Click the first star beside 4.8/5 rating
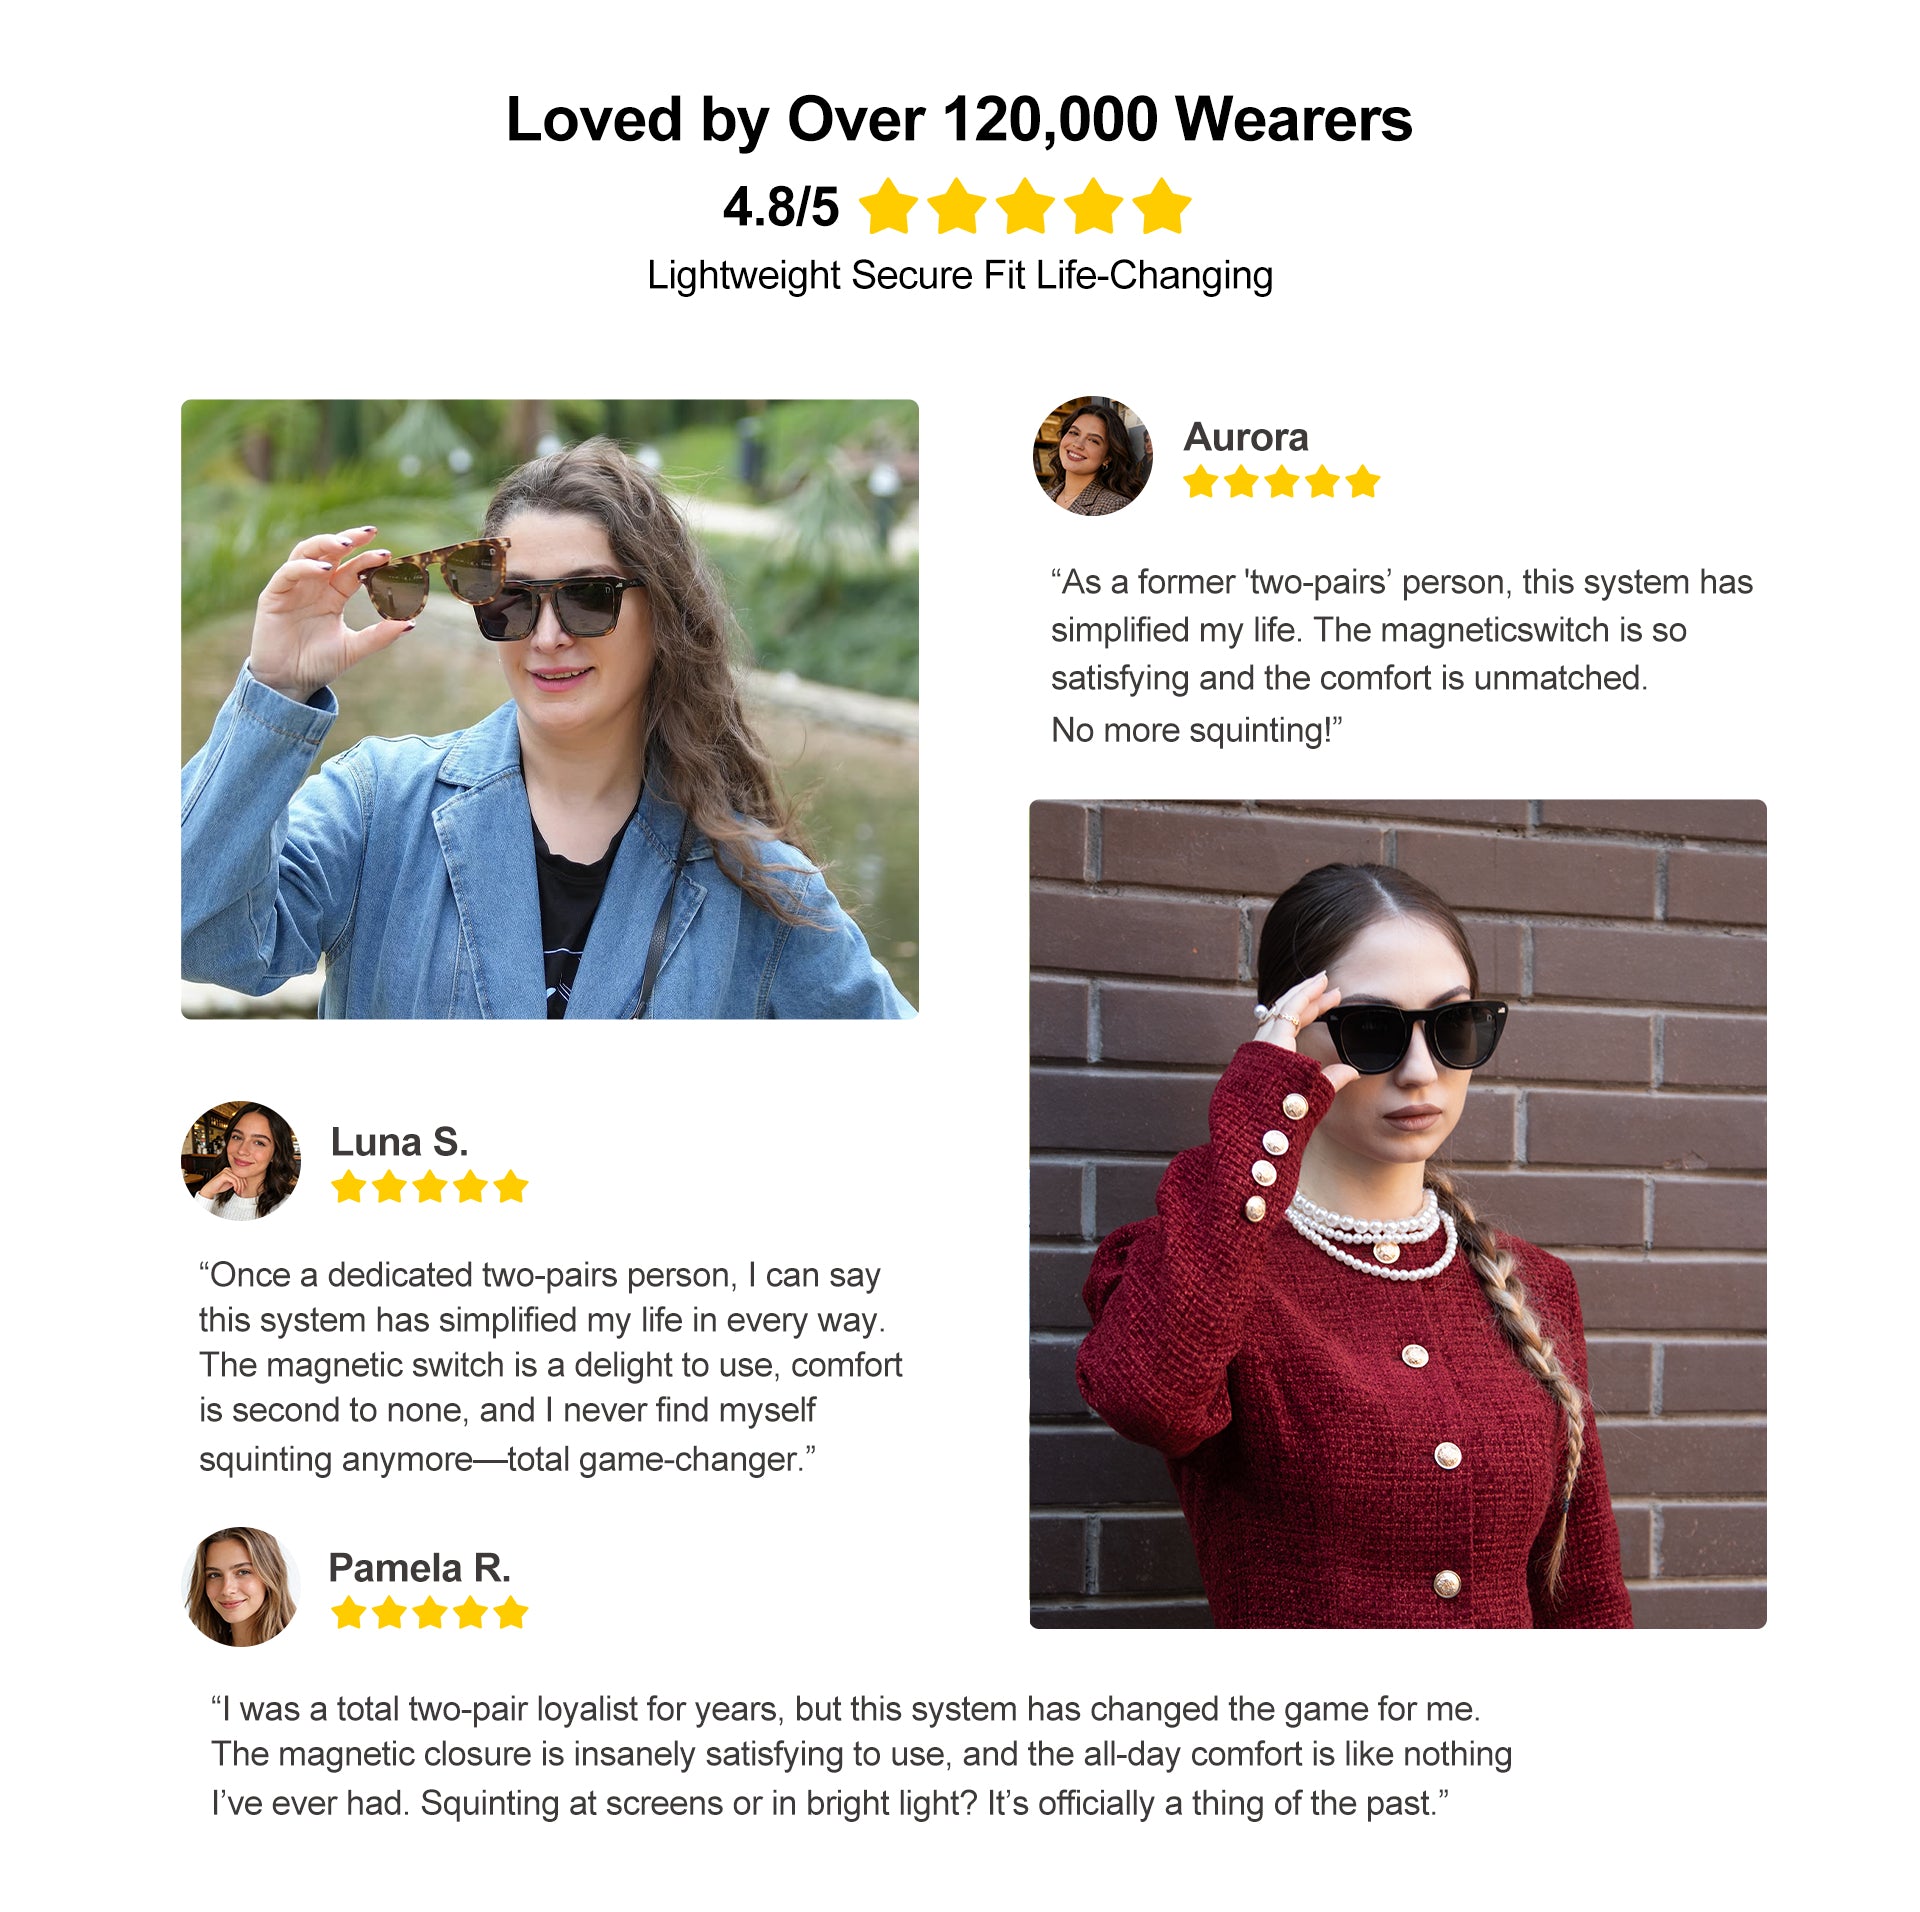The width and height of the screenshot is (1920, 1912). click(888, 207)
